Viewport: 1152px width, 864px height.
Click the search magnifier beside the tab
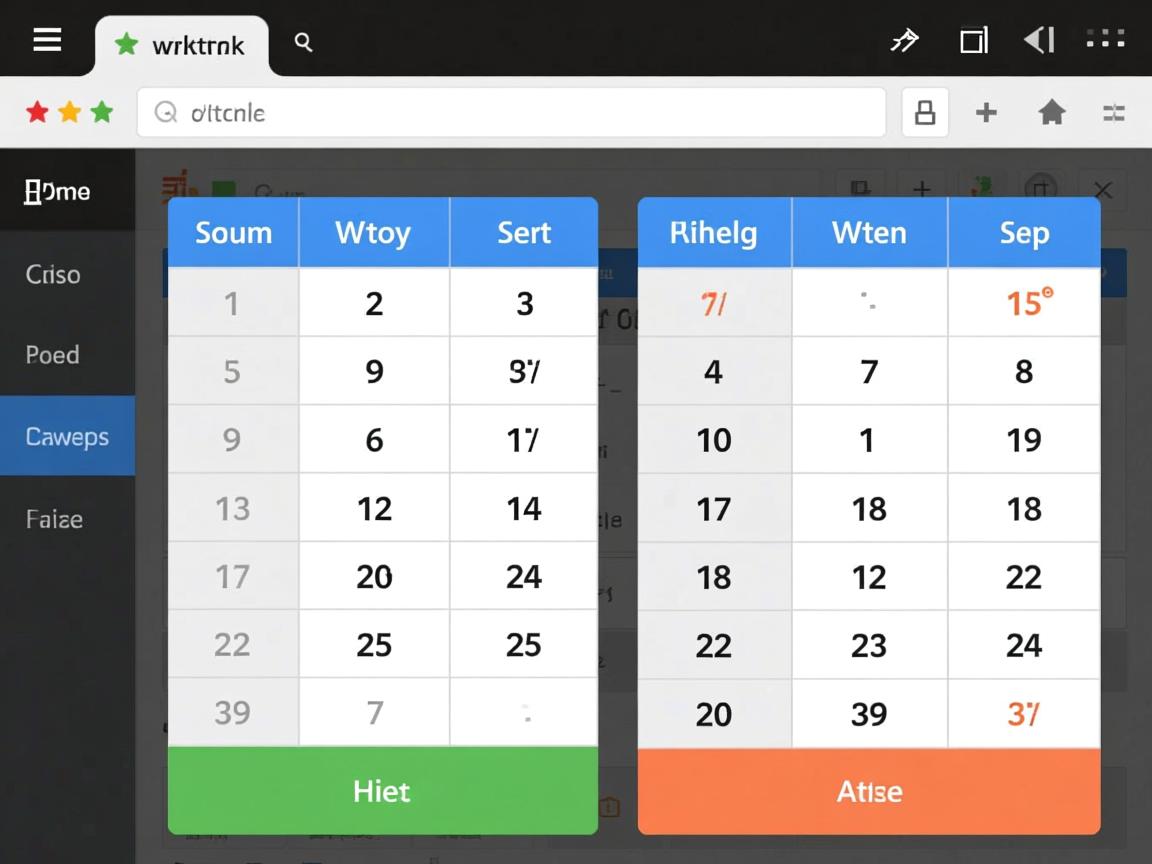click(x=304, y=42)
